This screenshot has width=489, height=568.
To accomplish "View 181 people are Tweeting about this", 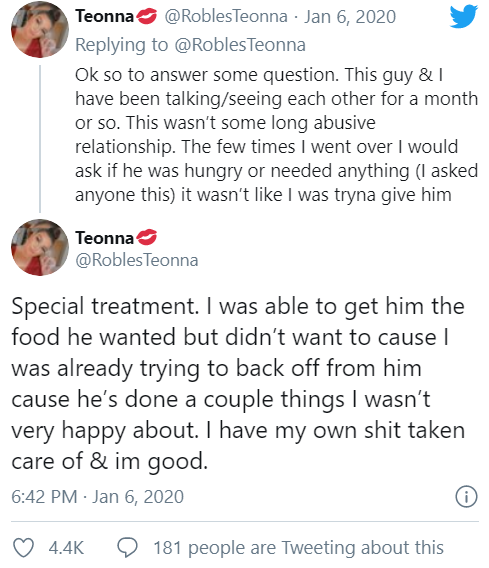I will (298, 547).
